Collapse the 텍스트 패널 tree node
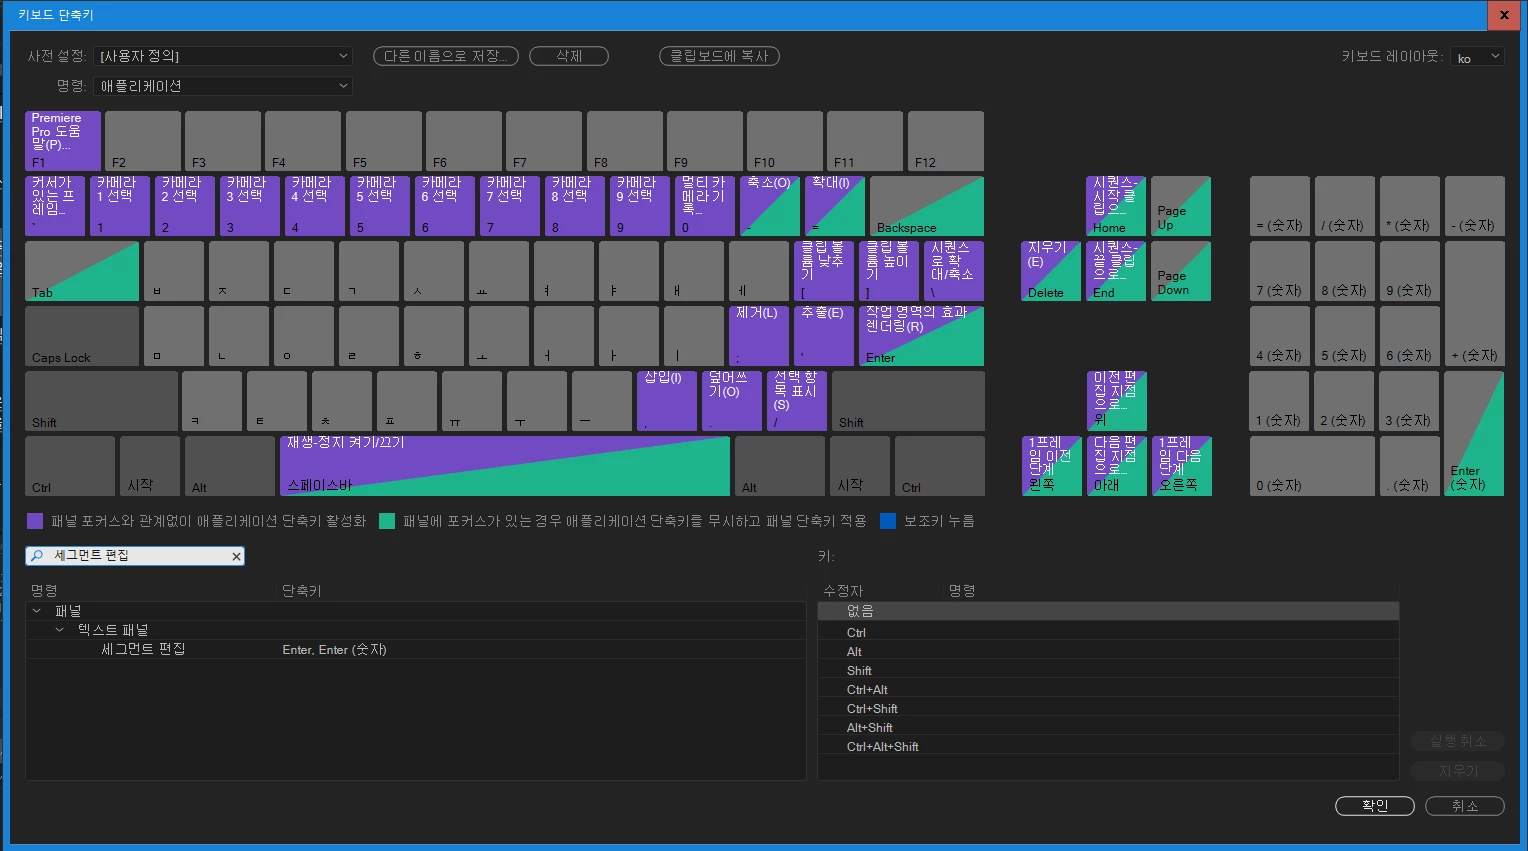 (59, 630)
